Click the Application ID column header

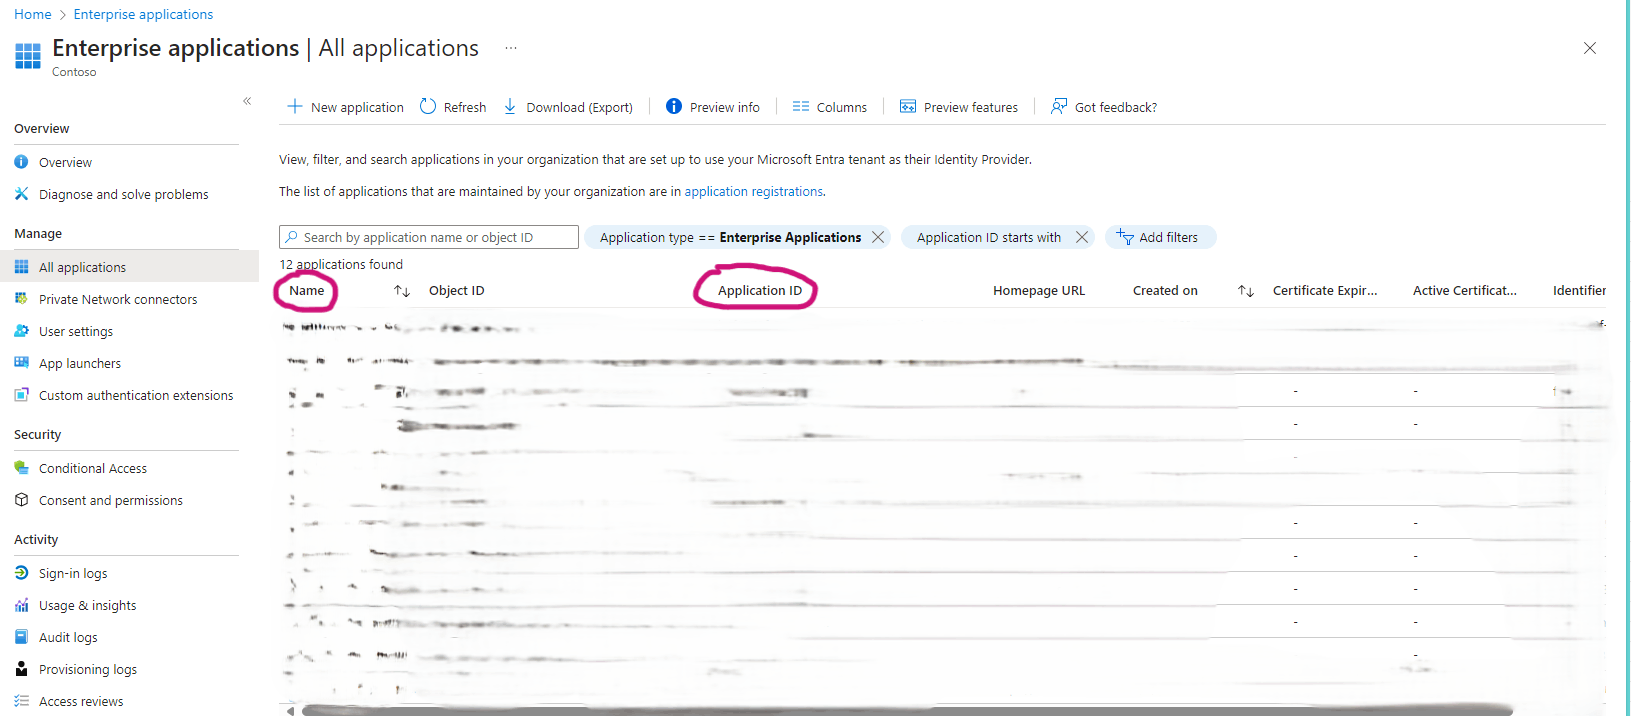(760, 291)
